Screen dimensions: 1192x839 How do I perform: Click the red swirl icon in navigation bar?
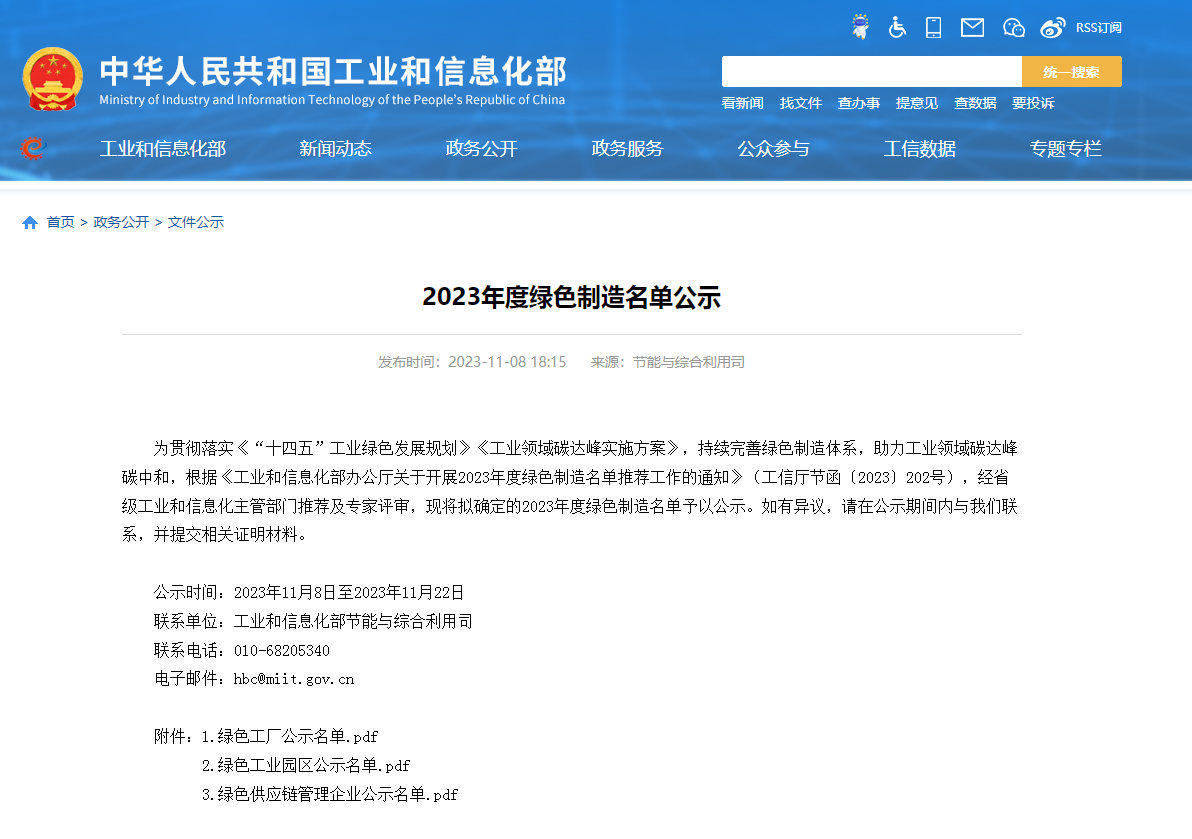click(x=33, y=148)
